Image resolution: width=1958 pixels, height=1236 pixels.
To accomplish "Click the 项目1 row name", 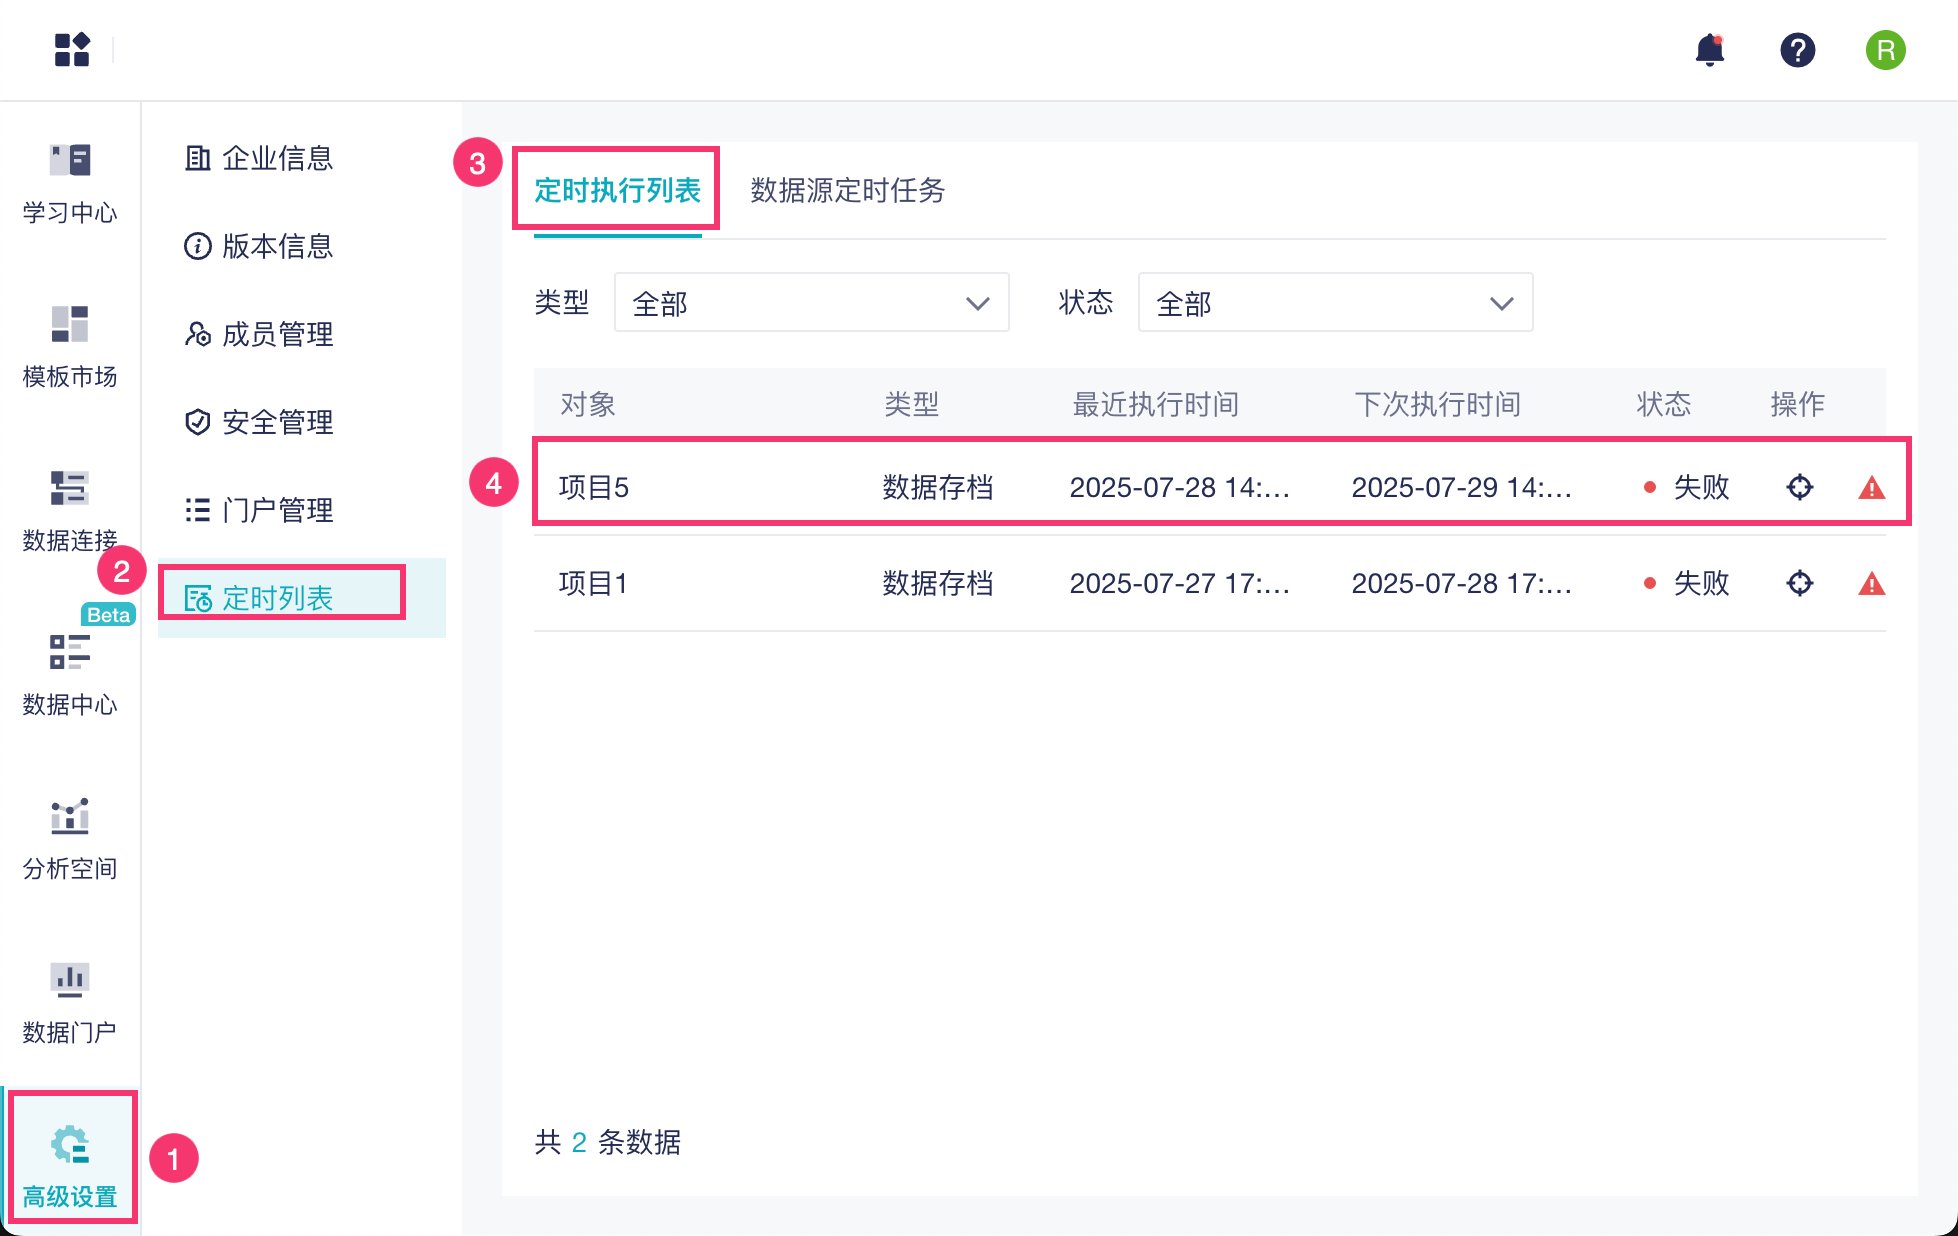I will pyautogui.click(x=593, y=583).
